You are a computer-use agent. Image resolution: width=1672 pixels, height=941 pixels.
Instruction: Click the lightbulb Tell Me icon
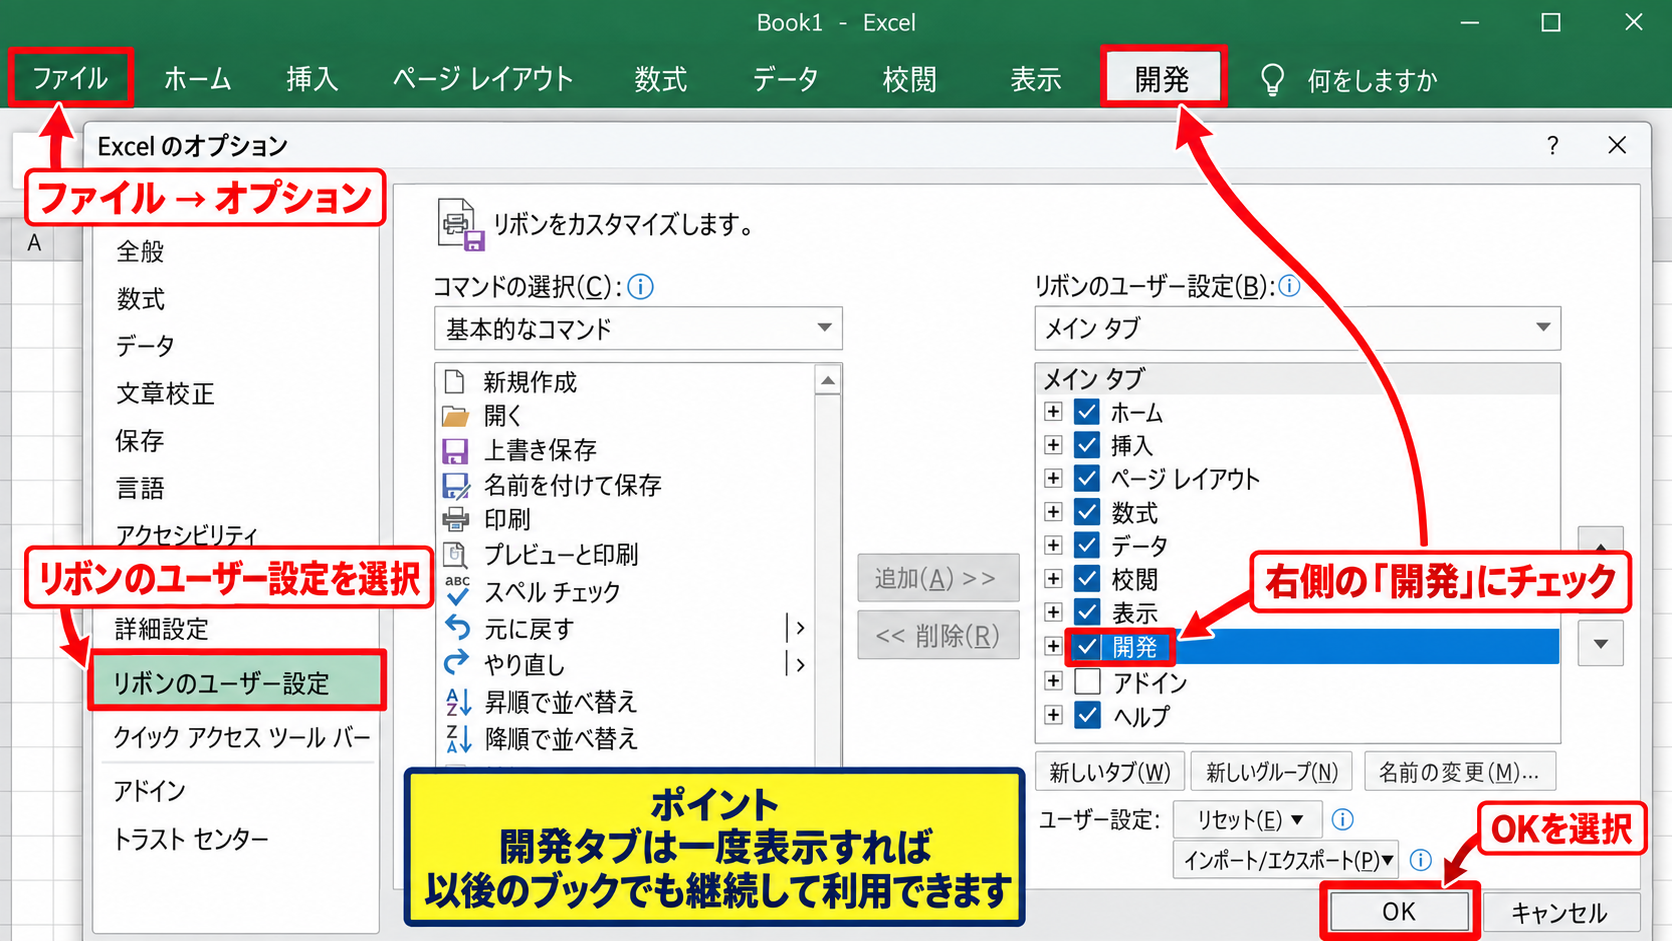click(1272, 79)
